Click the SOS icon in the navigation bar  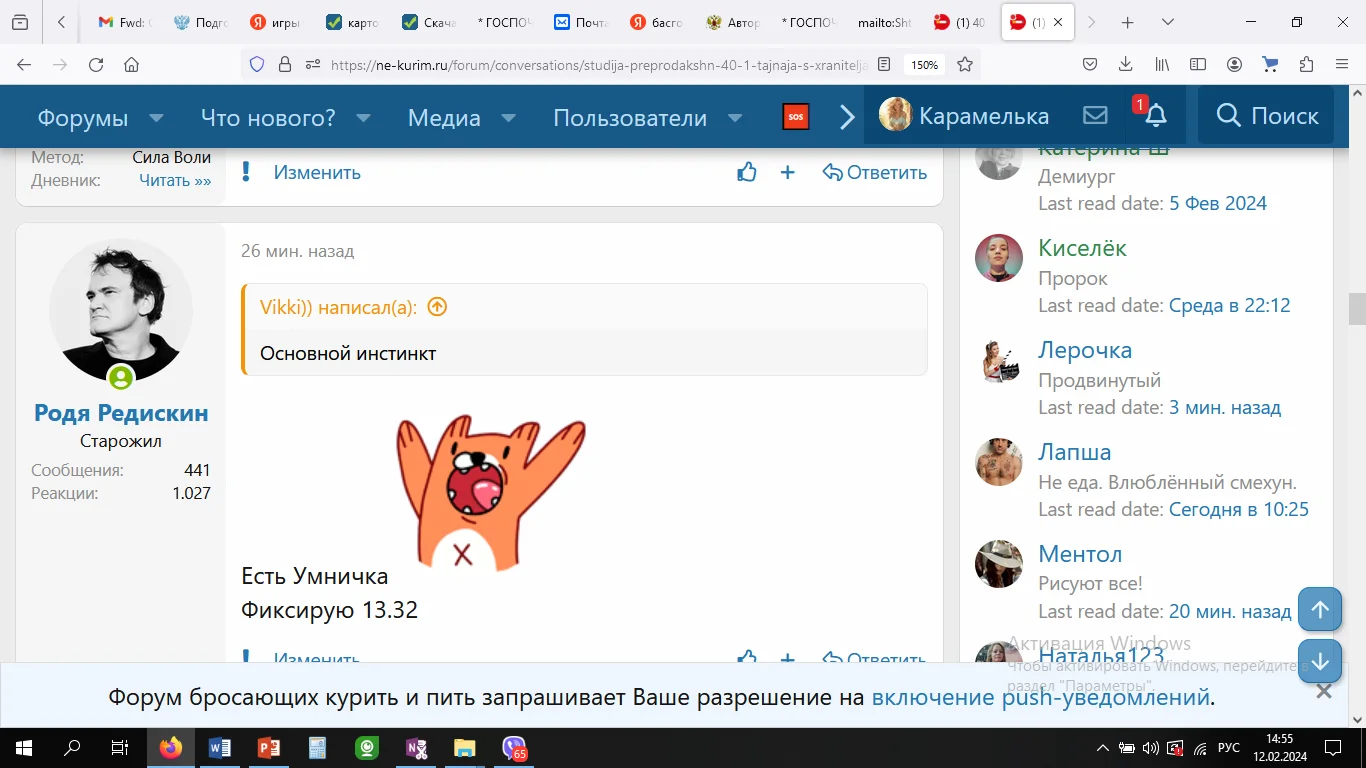[x=795, y=117]
